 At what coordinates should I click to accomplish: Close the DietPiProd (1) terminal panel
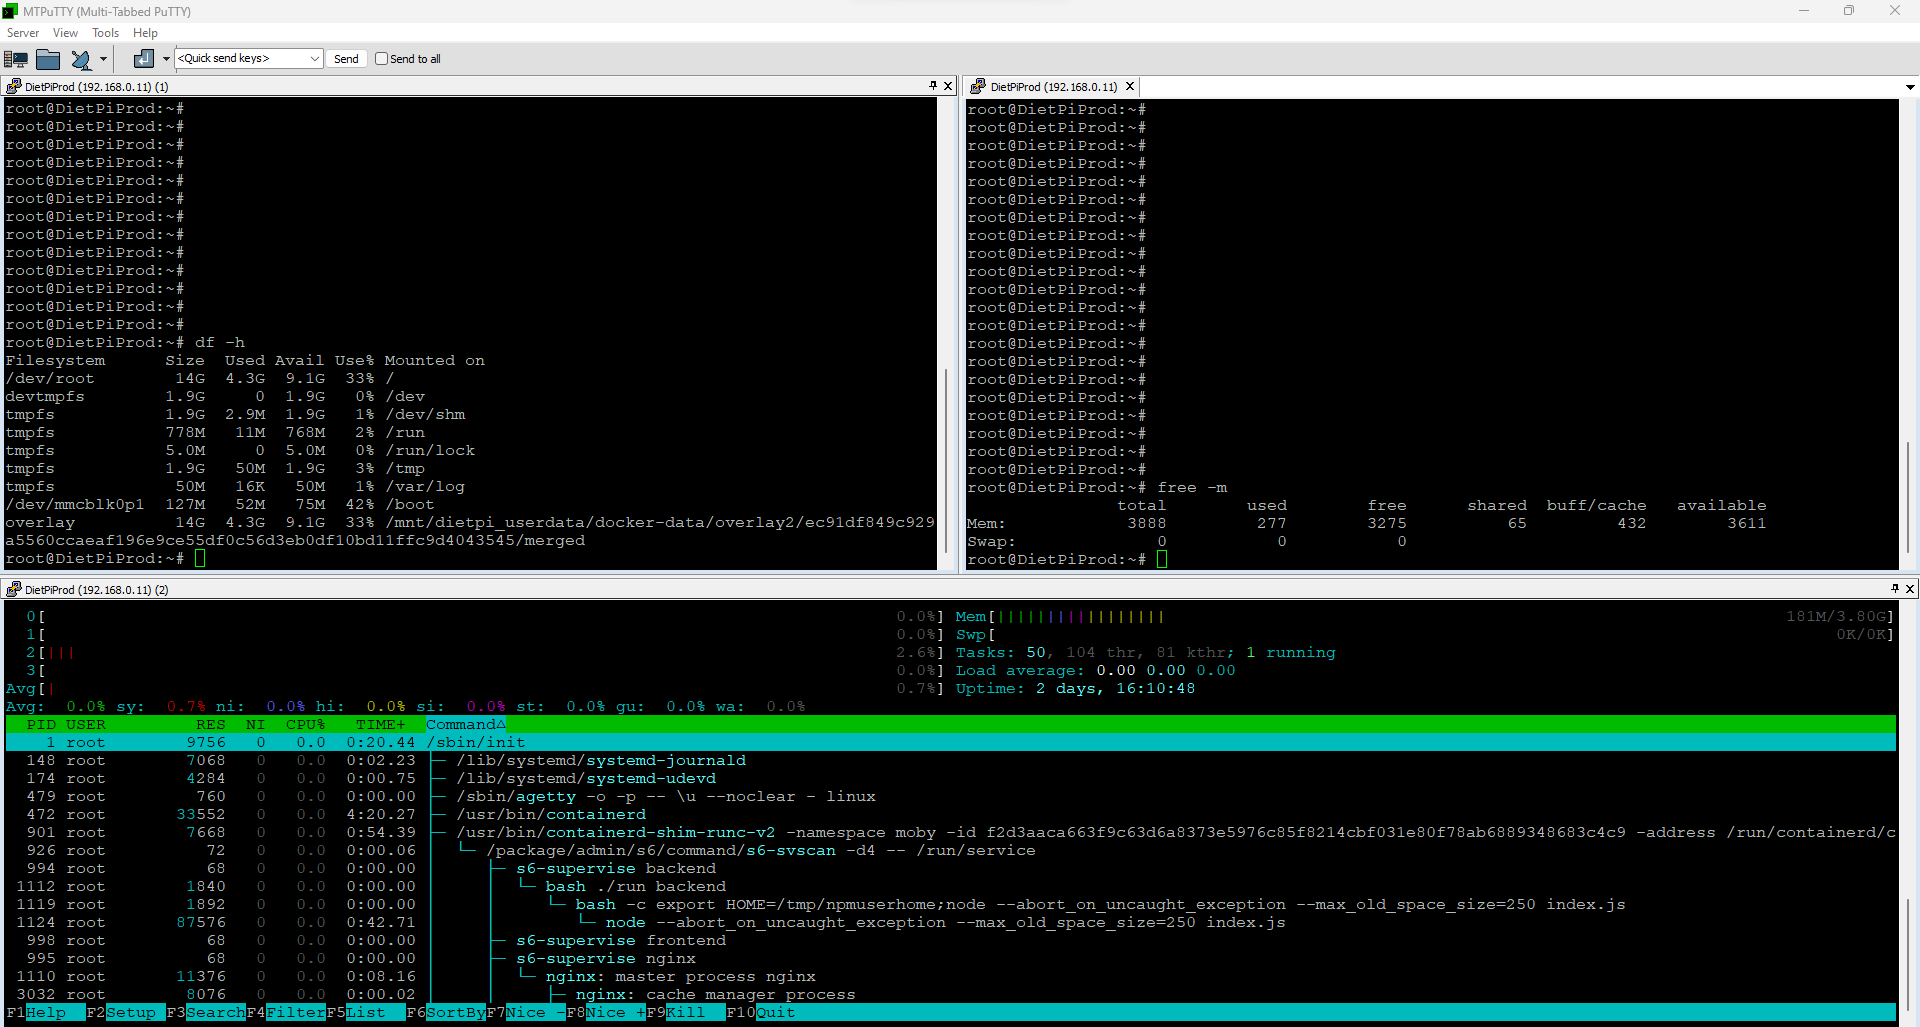pos(948,86)
